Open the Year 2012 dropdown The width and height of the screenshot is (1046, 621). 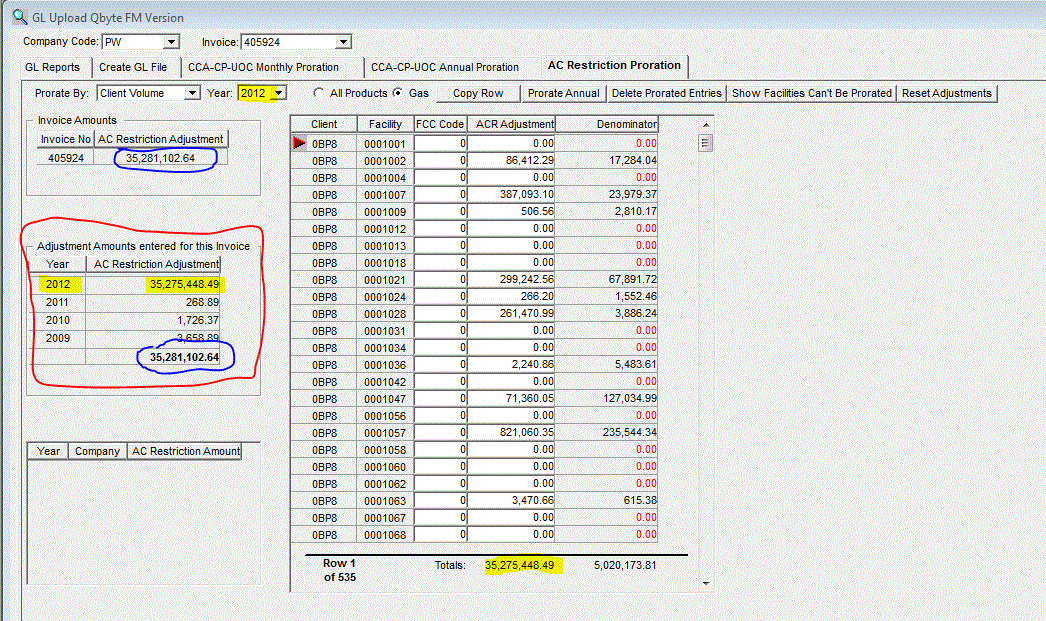[279, 93]
